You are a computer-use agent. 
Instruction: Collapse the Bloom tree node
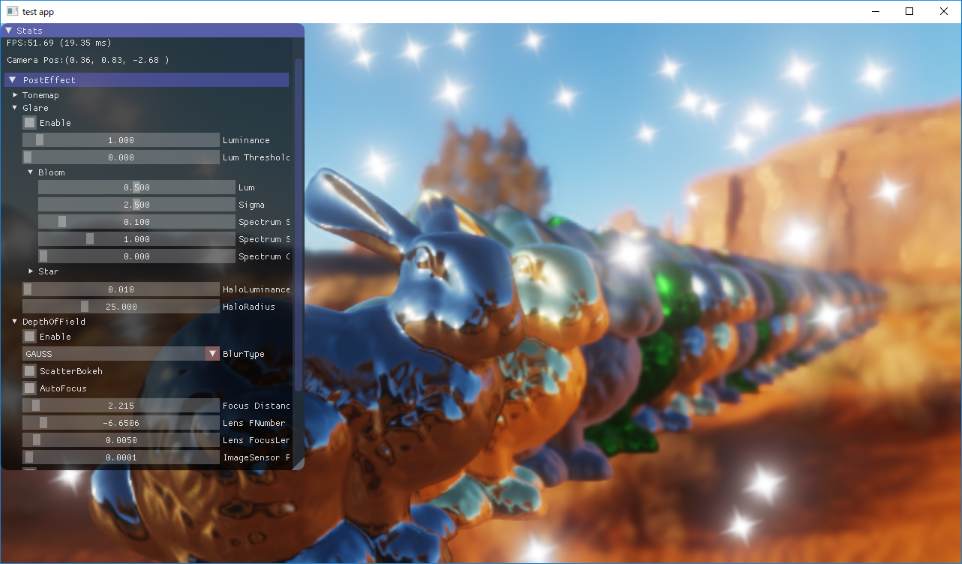(x=31, y=172)
